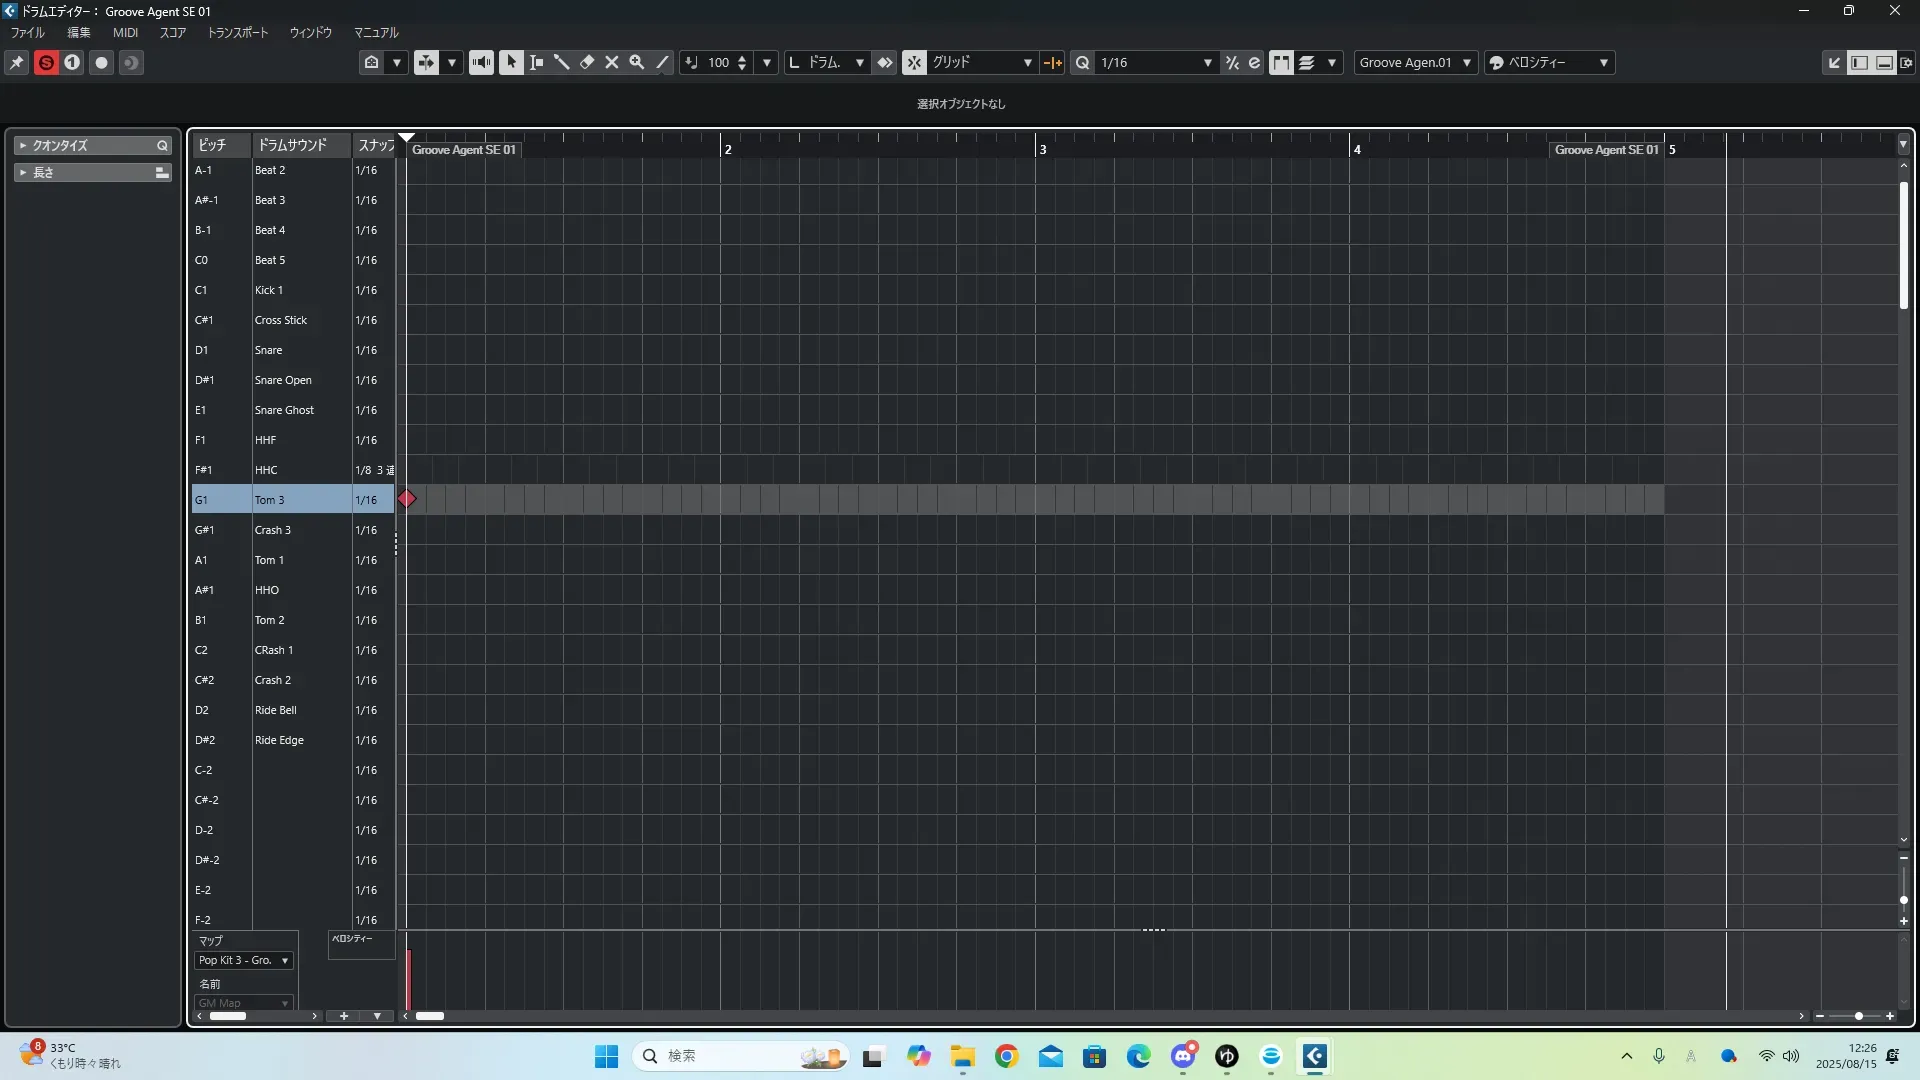Click the toolbar setup gear icon
This screenshot has height=1080, width=1920.
[1906, 62]
